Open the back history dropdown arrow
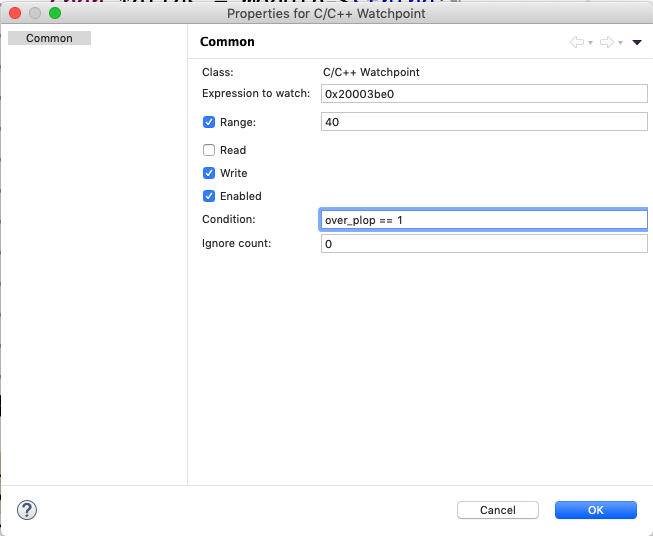 [591, 43]
